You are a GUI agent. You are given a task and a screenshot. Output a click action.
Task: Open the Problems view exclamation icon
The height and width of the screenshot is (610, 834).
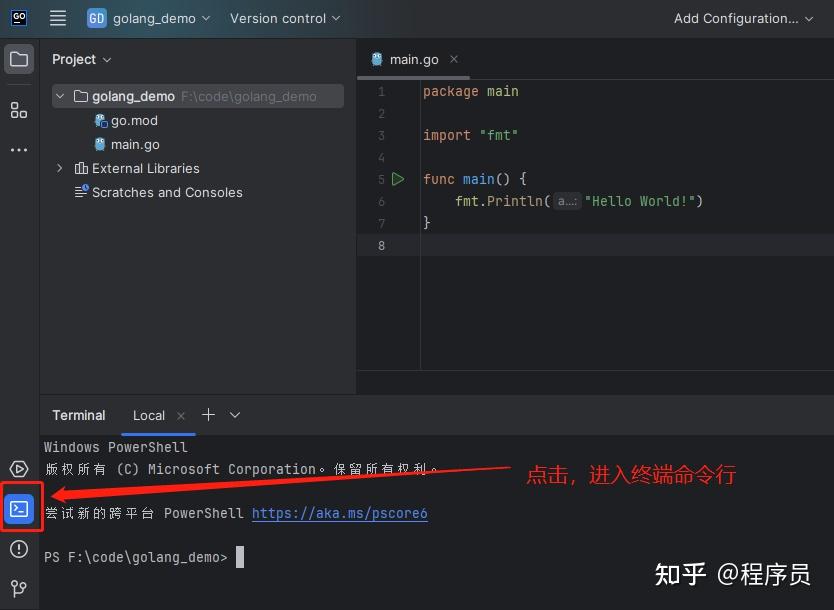[18, 548]
